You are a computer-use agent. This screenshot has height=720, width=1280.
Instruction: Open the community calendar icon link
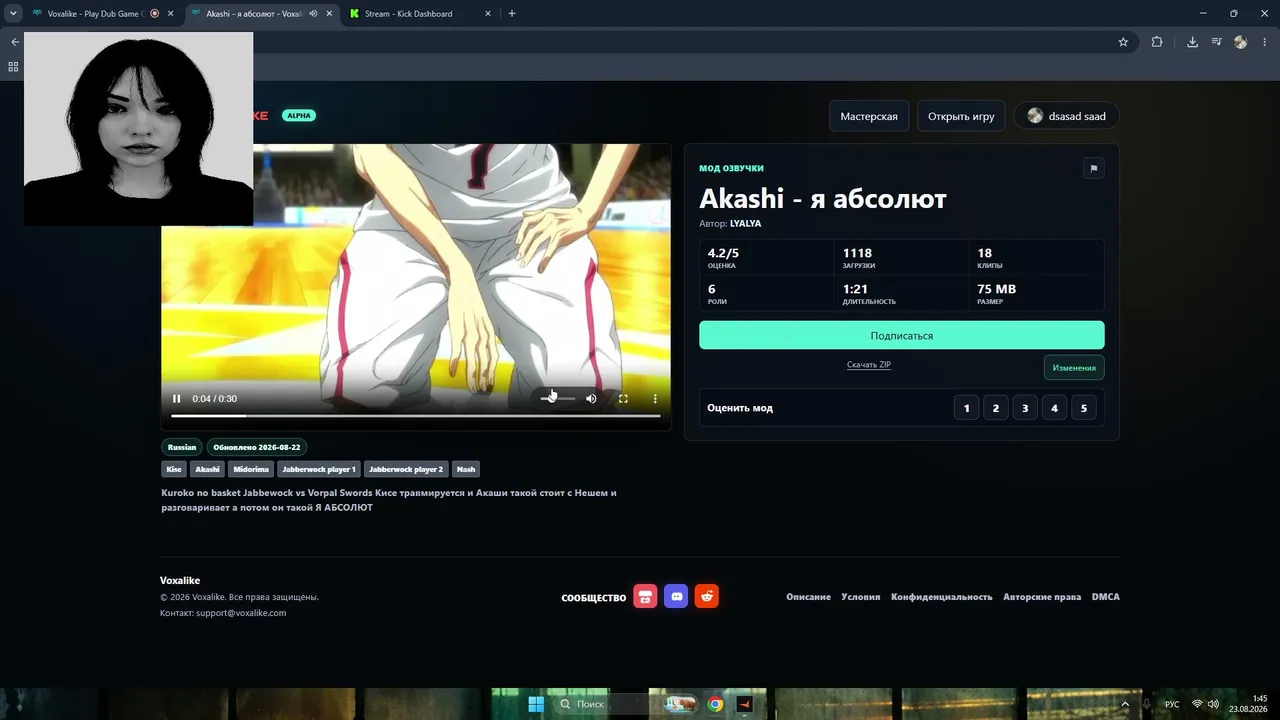[x=645, y=597]
